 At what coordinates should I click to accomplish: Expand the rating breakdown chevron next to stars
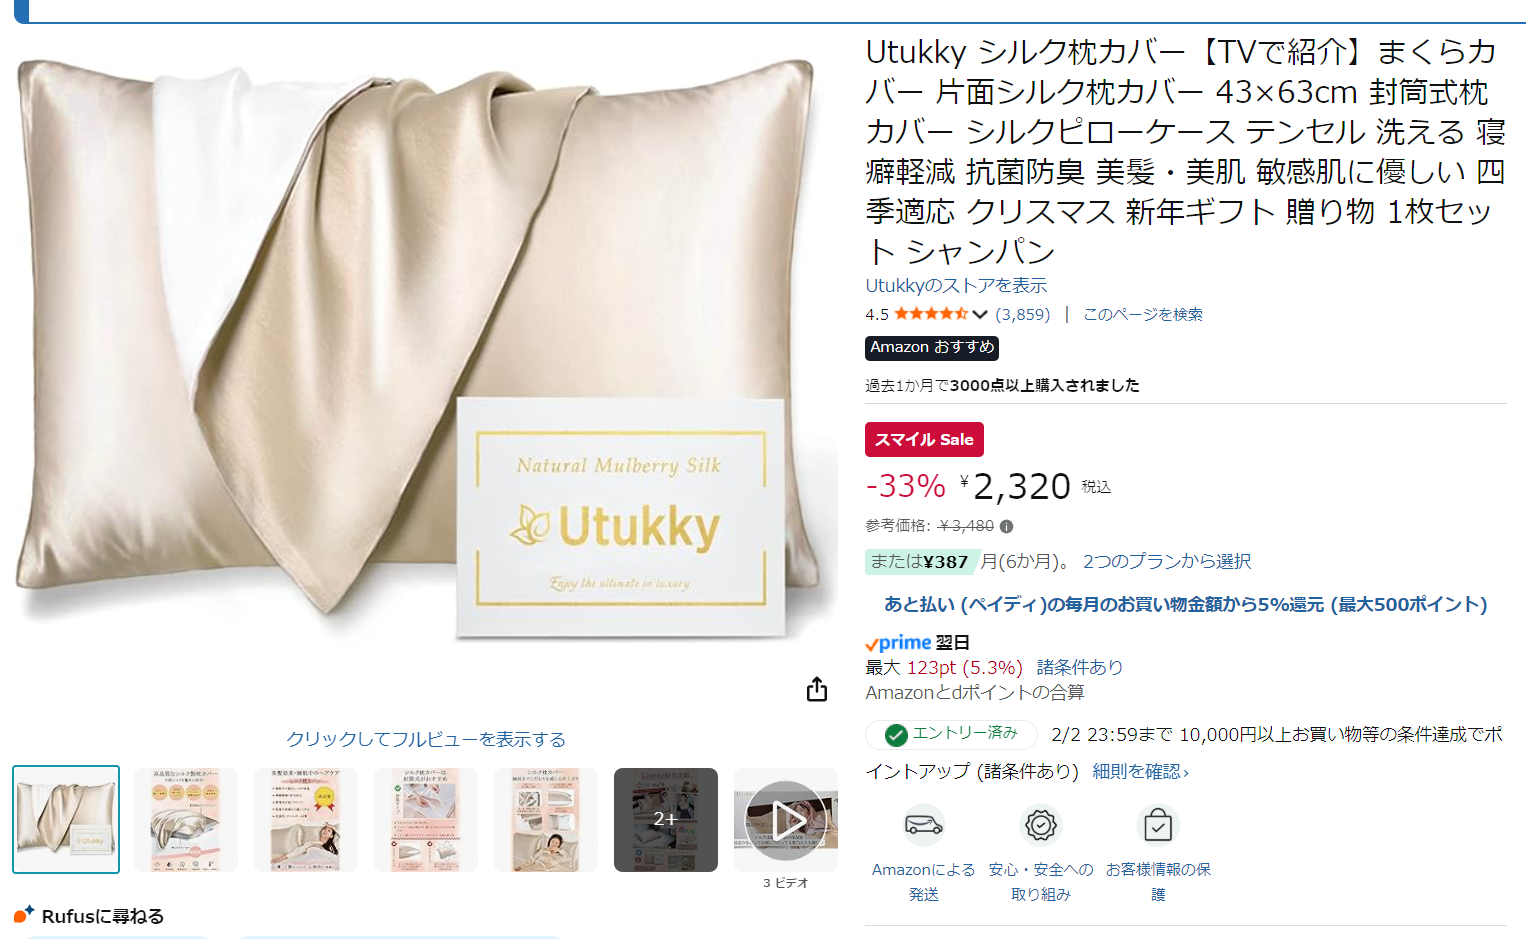tap(980, 314)
